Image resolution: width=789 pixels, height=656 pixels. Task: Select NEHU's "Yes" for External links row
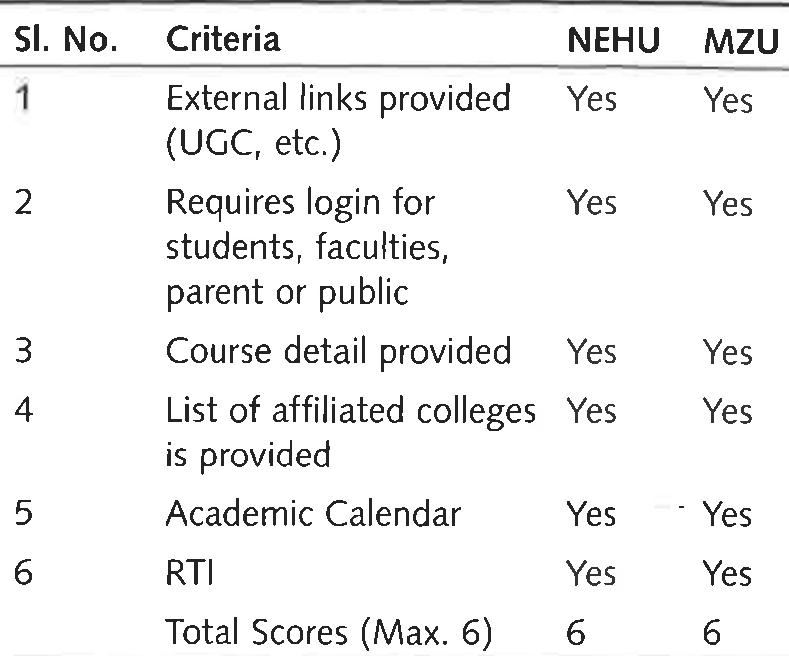[x=592, y=99]
